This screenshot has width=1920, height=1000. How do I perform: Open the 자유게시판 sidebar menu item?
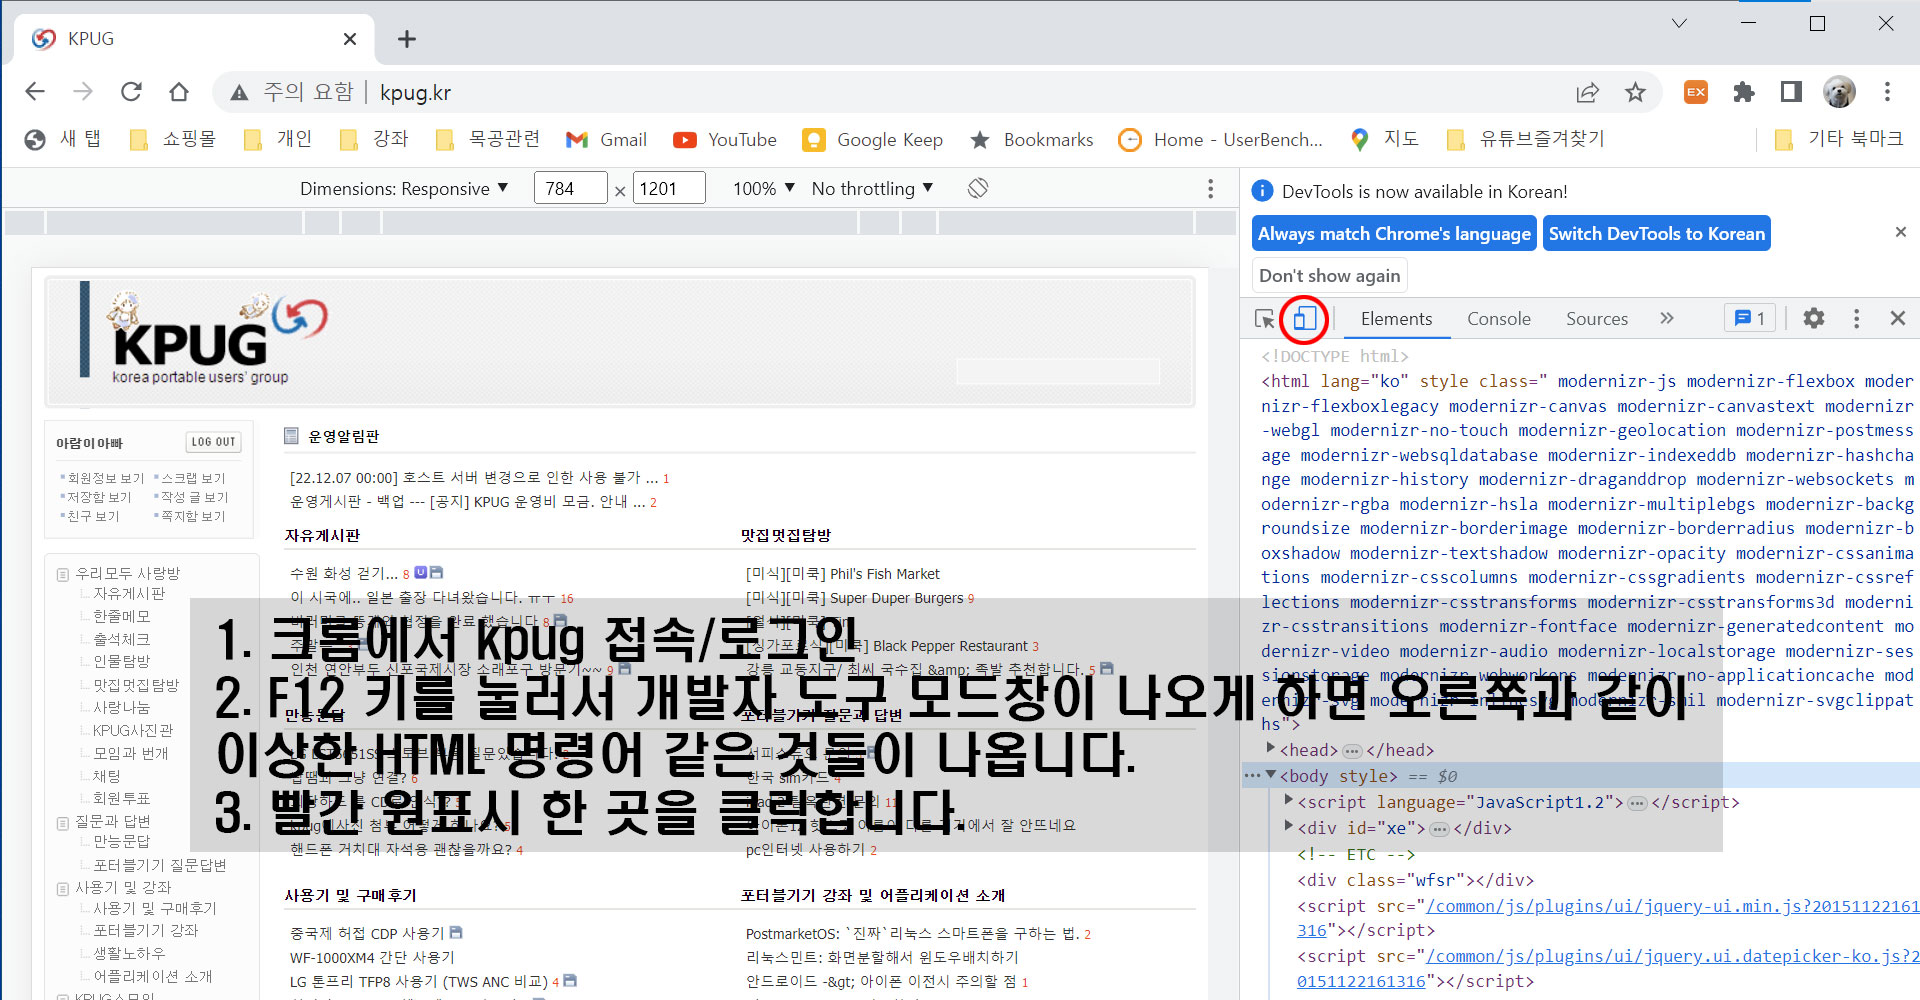[129, 593]
